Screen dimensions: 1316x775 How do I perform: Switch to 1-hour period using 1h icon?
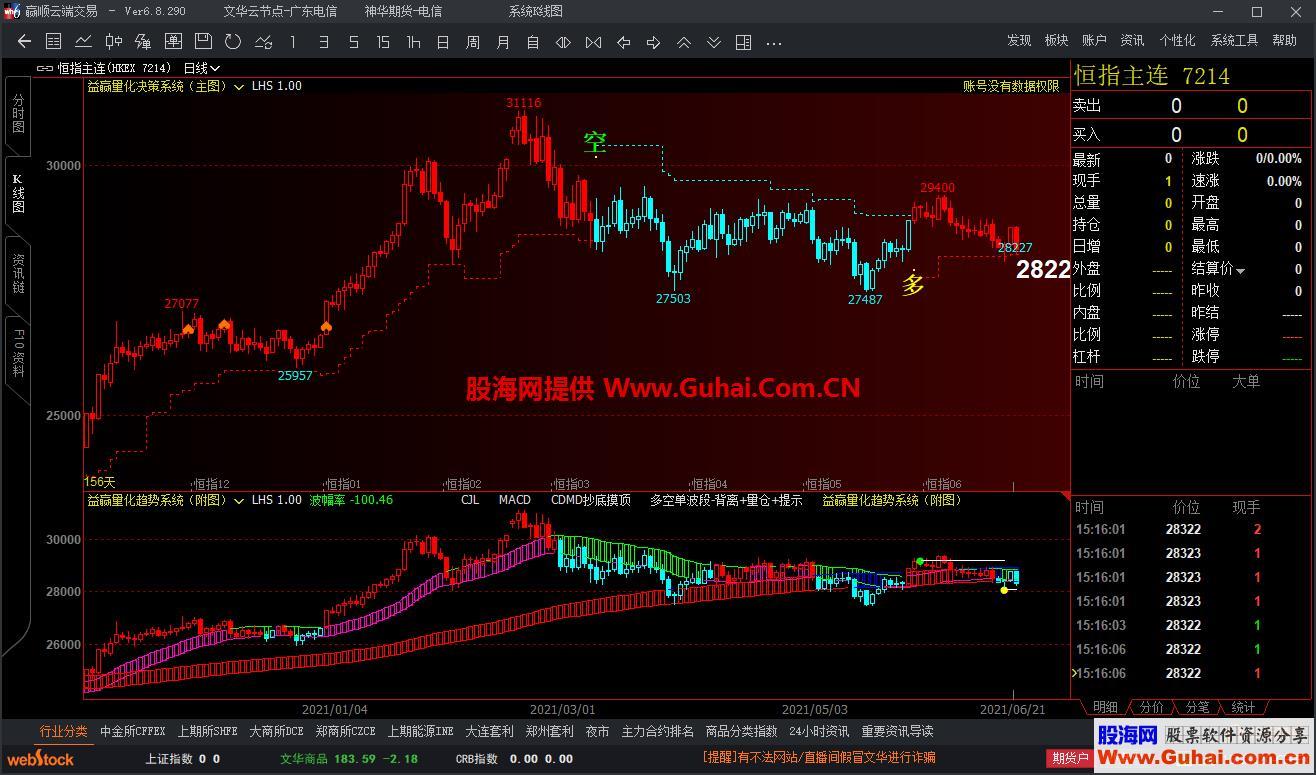412,42
